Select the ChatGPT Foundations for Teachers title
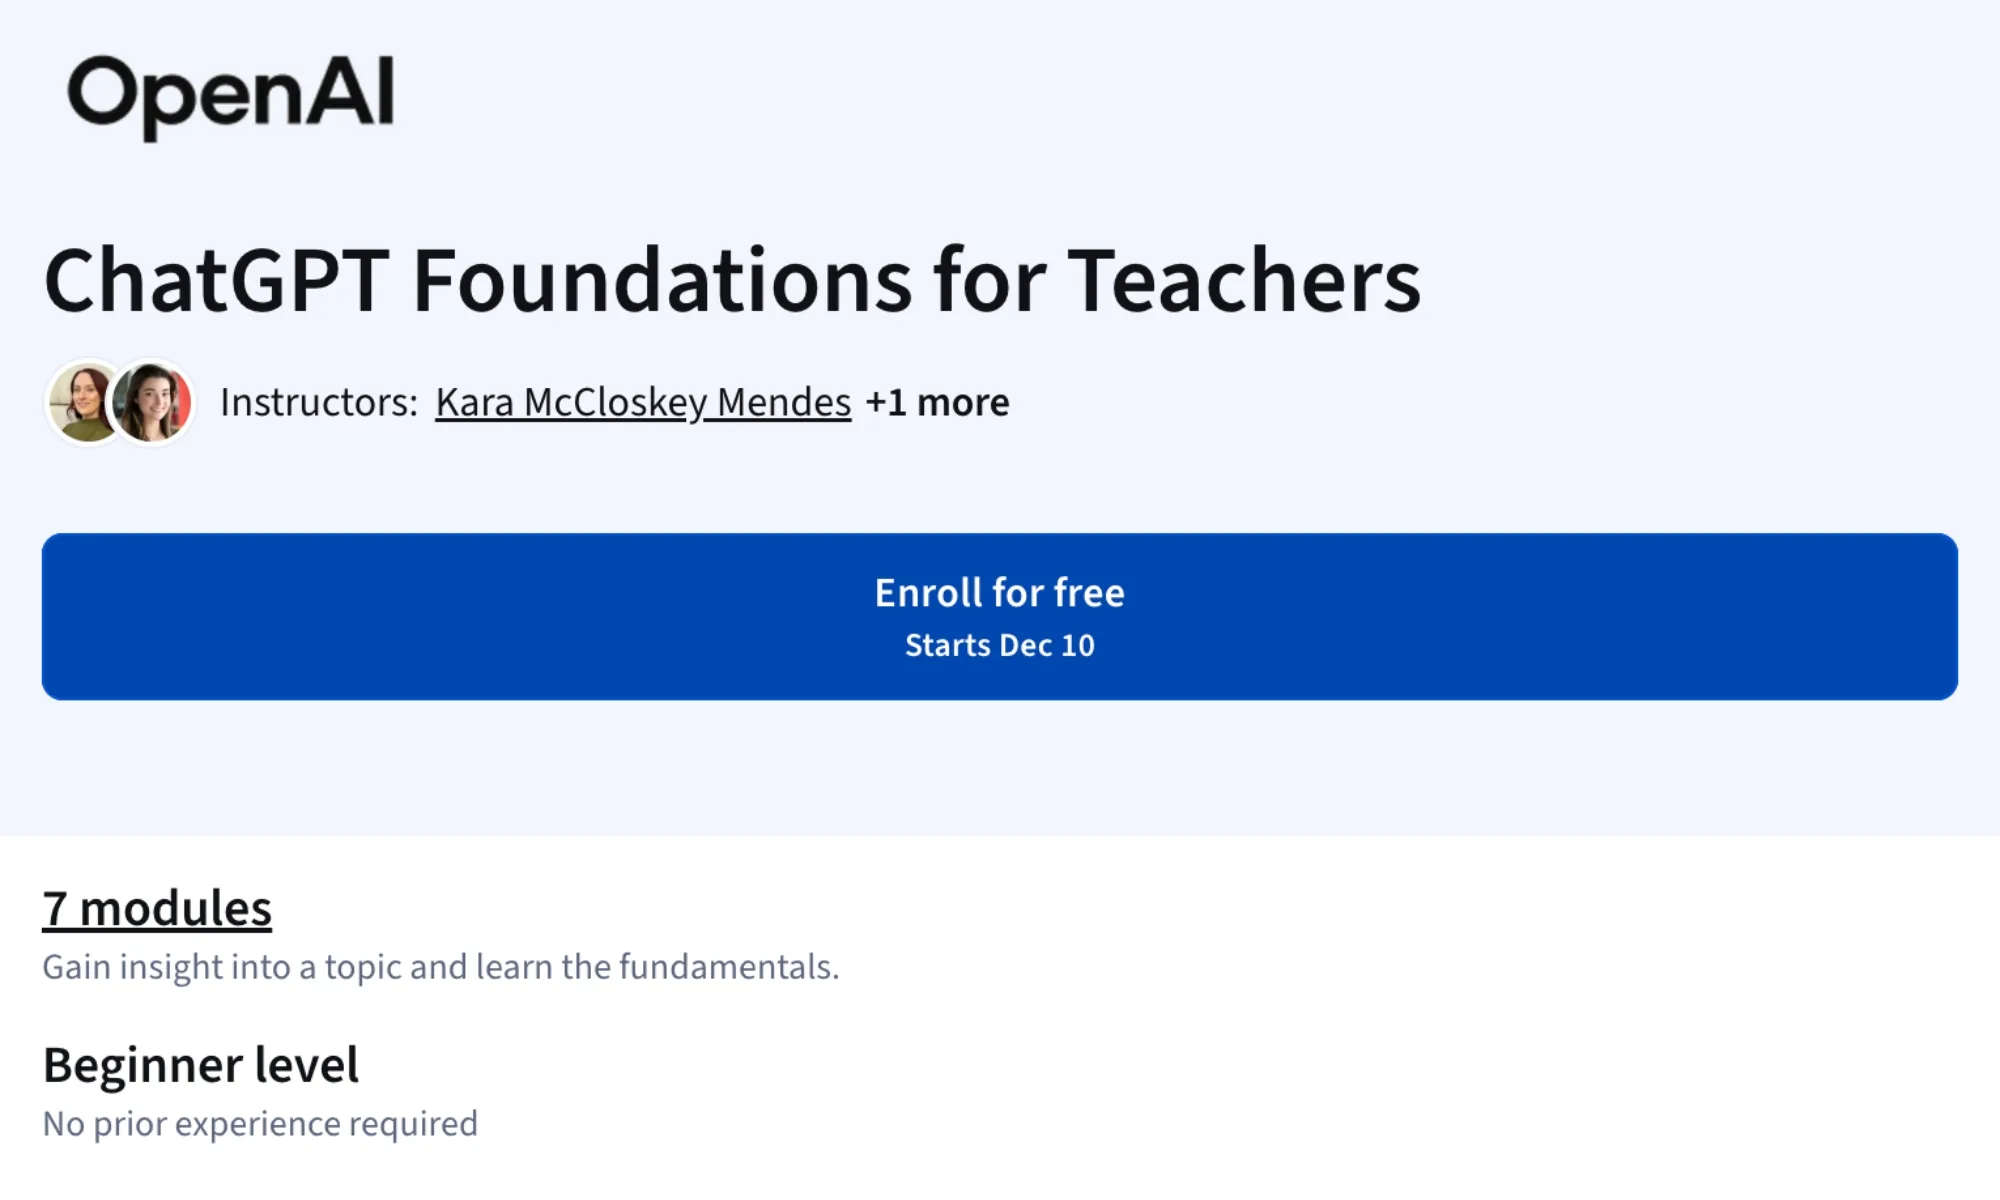The image size is (2000, 1200). (x=733, y=283)
